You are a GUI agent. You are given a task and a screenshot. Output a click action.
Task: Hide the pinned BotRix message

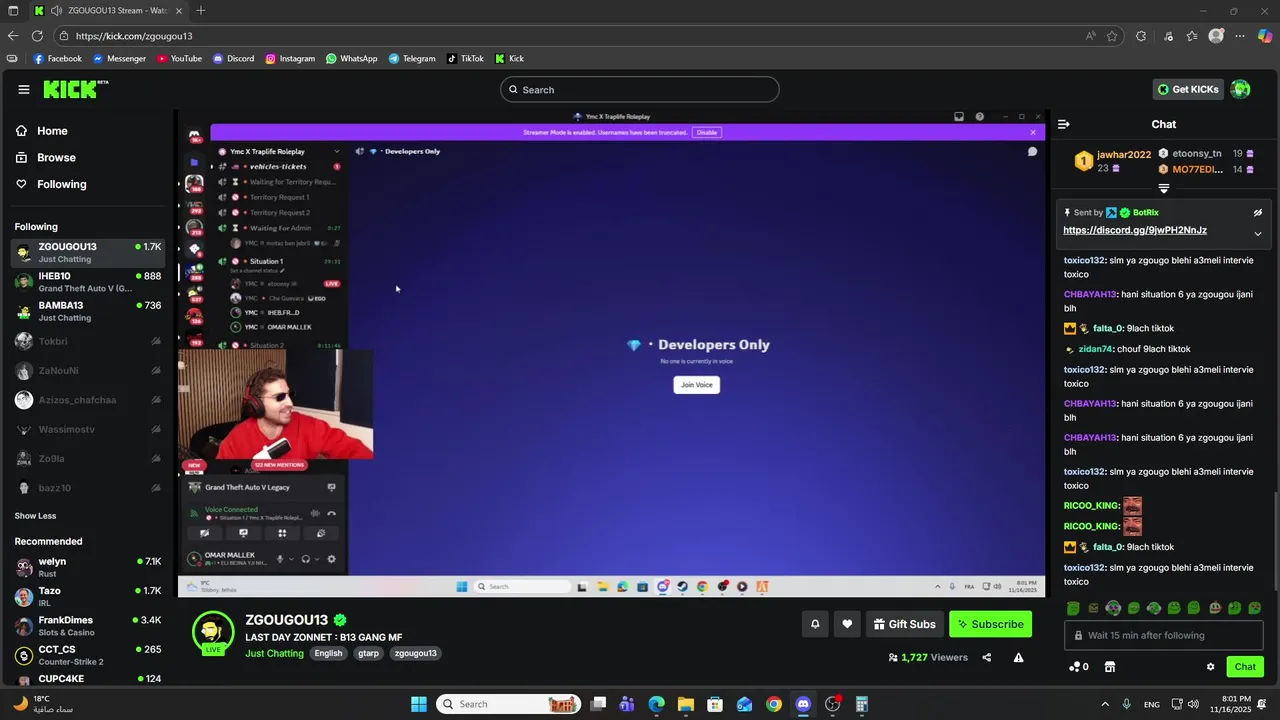[1258, 213]
